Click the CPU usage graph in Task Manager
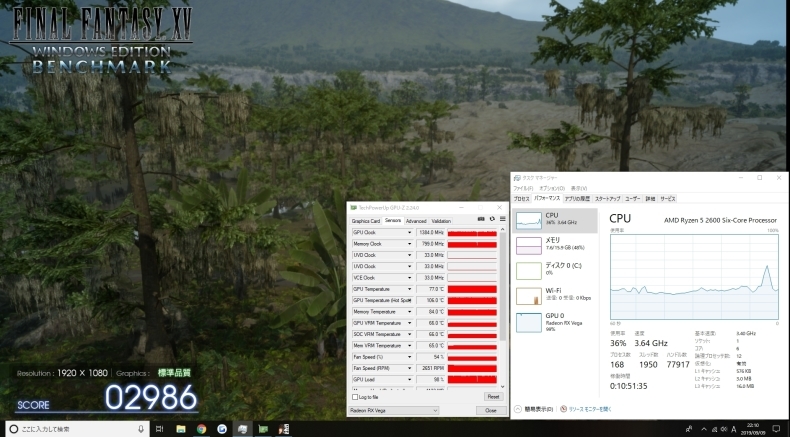 [694, 276]
